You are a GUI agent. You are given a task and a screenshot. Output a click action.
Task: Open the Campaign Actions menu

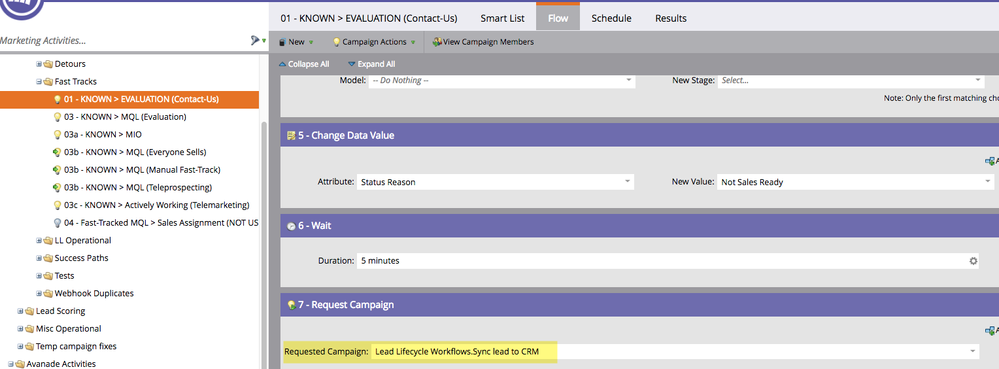tap(373, 42)
